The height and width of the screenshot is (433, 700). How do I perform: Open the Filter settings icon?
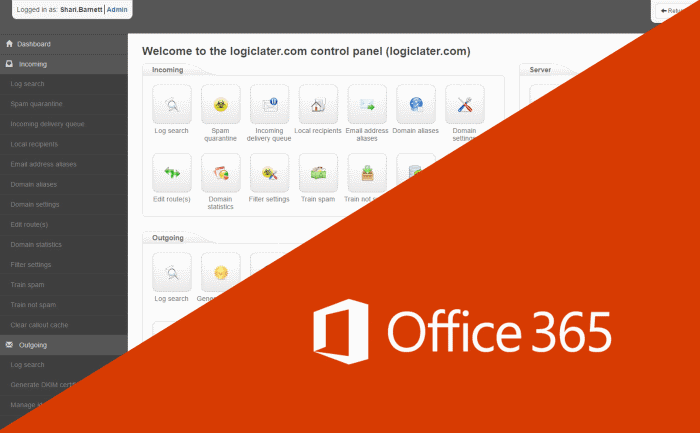click(269, 173)
